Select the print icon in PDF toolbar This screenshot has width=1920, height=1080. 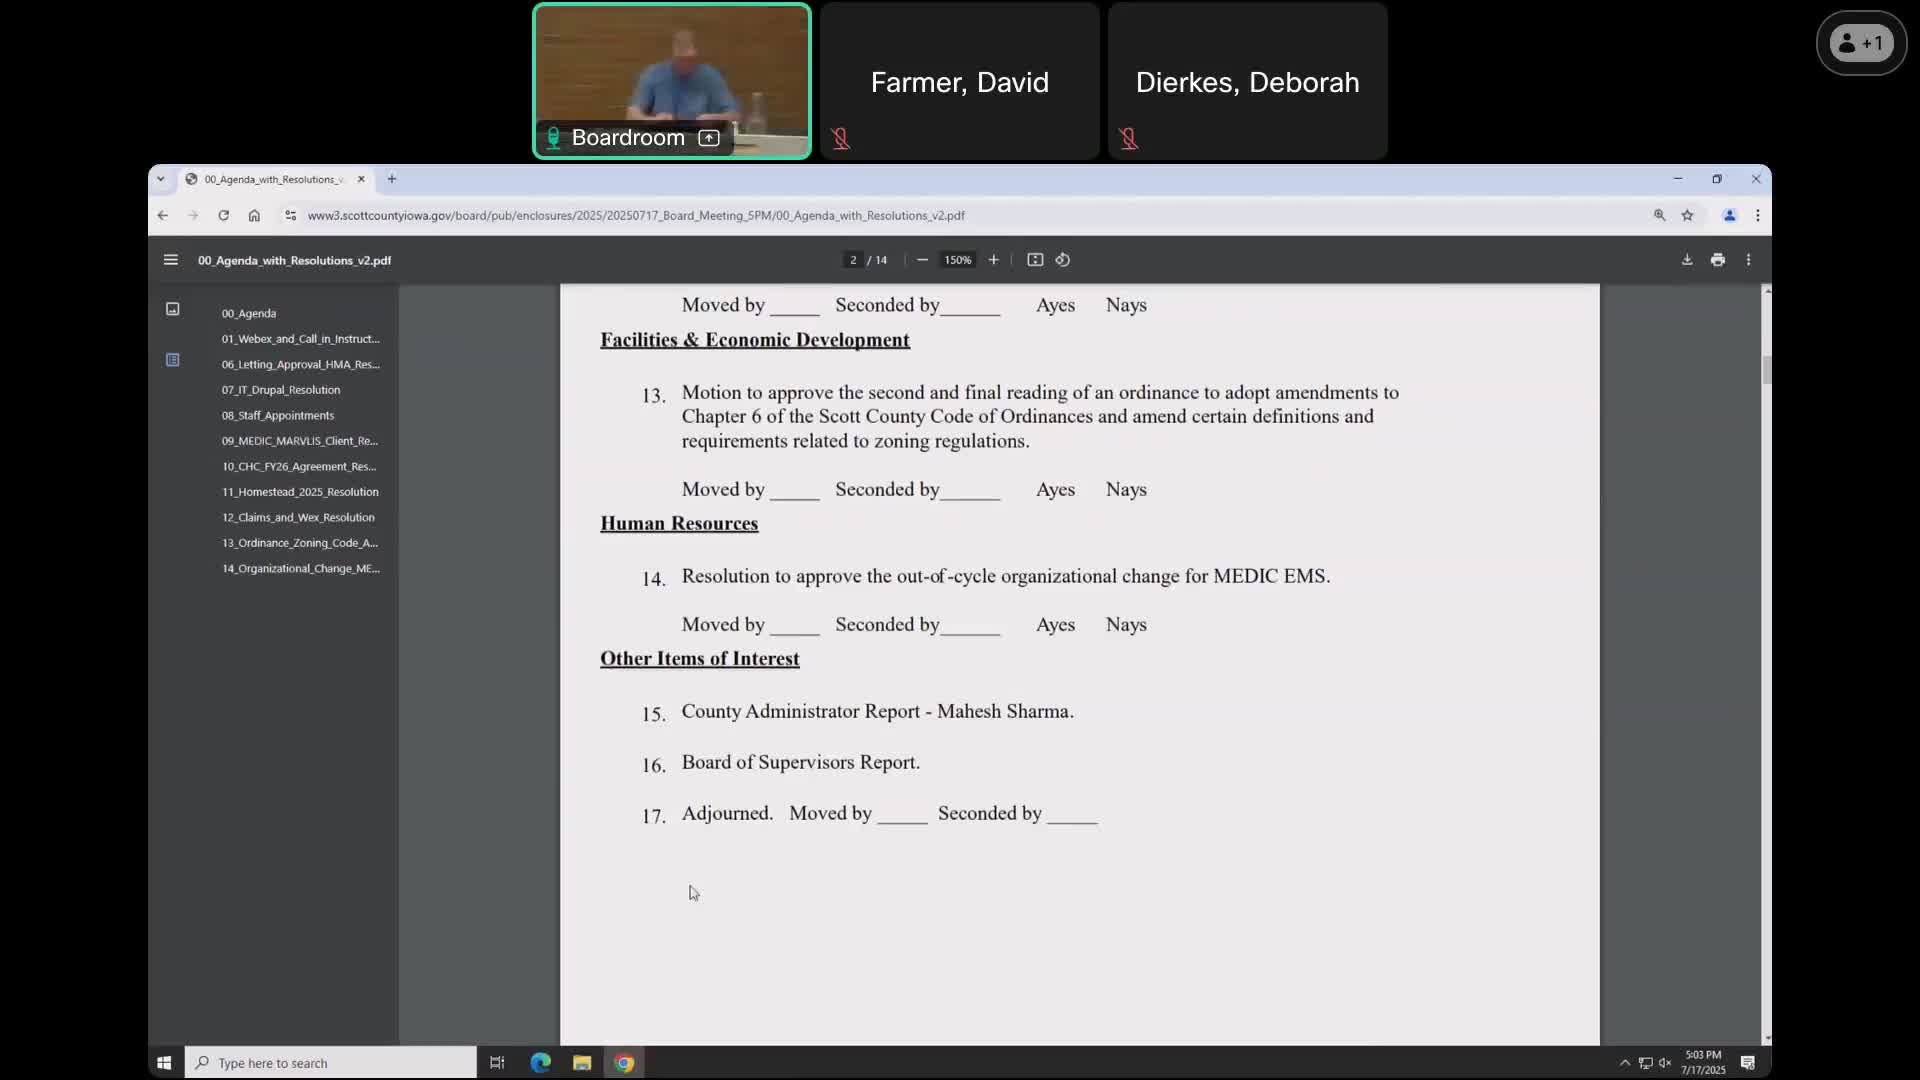[x=1717, y=259]
